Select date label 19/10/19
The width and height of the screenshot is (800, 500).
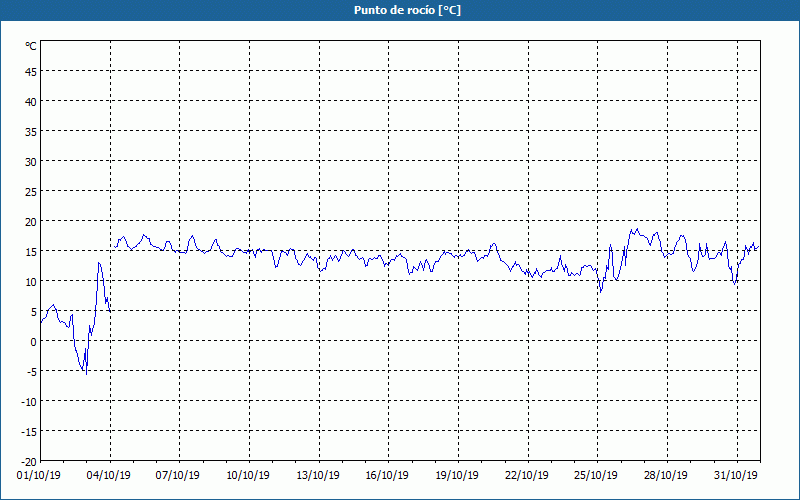[457, 476]
